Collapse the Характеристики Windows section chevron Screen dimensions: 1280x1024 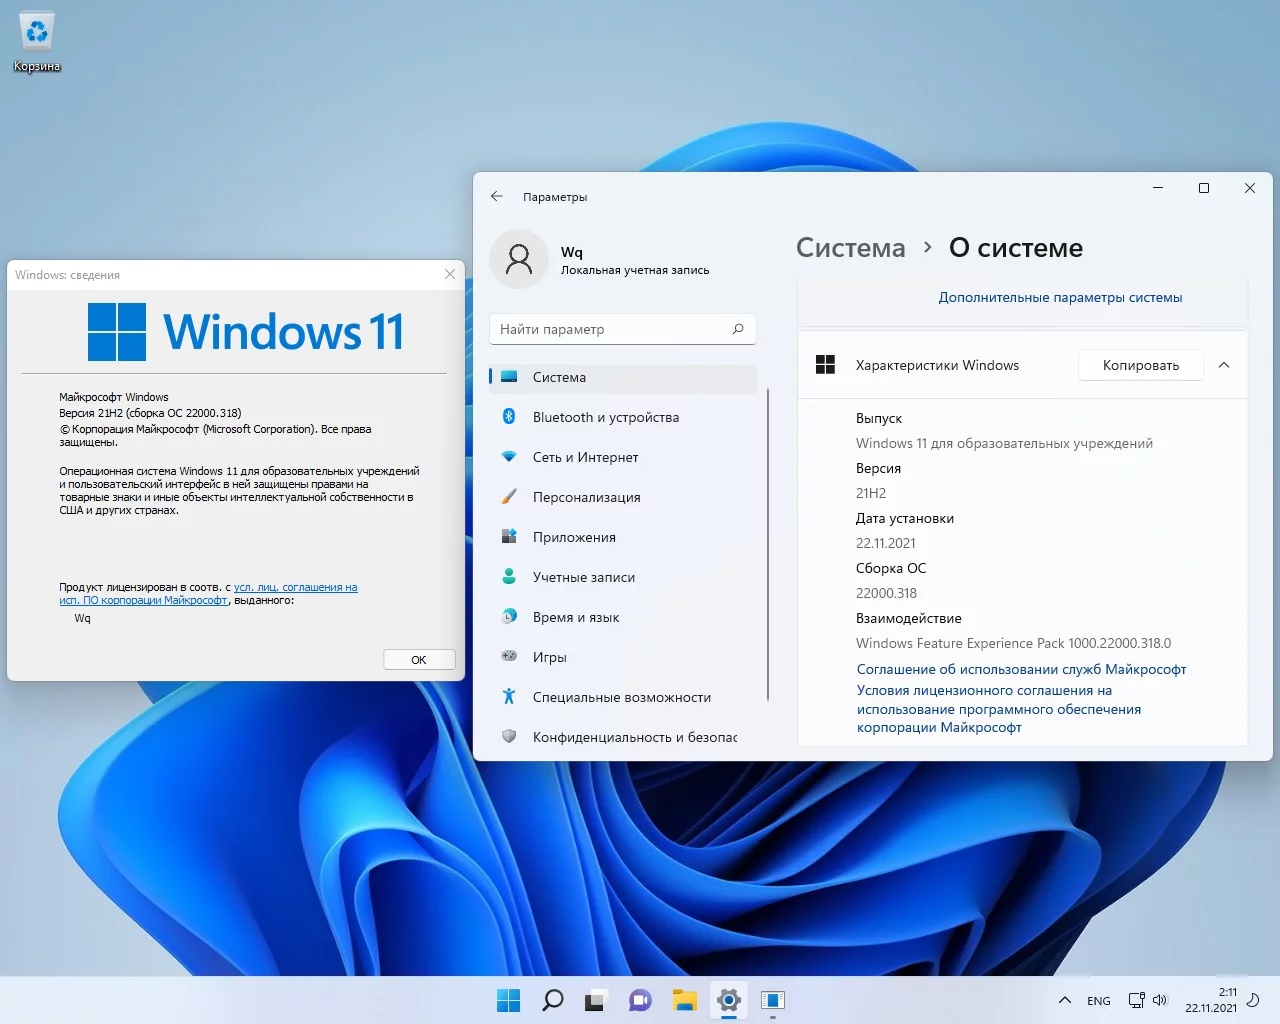(1224, 365)
